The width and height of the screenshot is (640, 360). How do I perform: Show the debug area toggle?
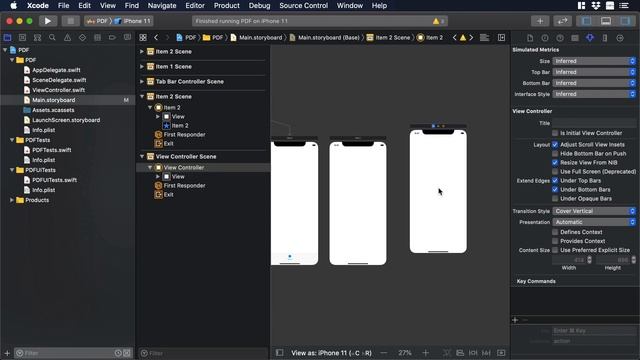point(606,21)
